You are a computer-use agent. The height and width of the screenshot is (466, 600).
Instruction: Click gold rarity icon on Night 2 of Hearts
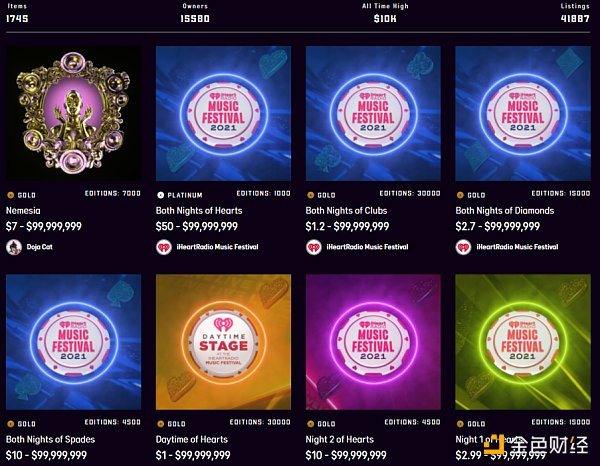point(311,424)
